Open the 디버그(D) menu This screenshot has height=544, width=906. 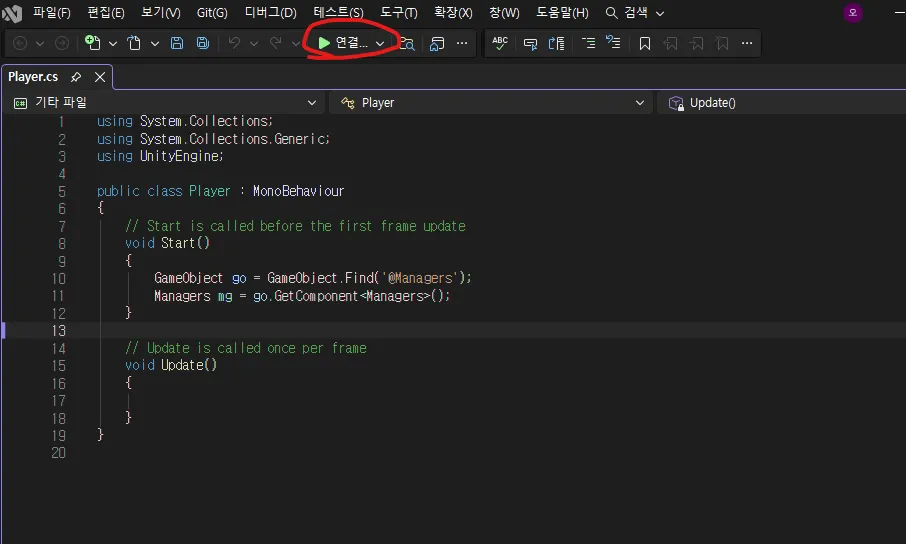(x=270, y=13)
